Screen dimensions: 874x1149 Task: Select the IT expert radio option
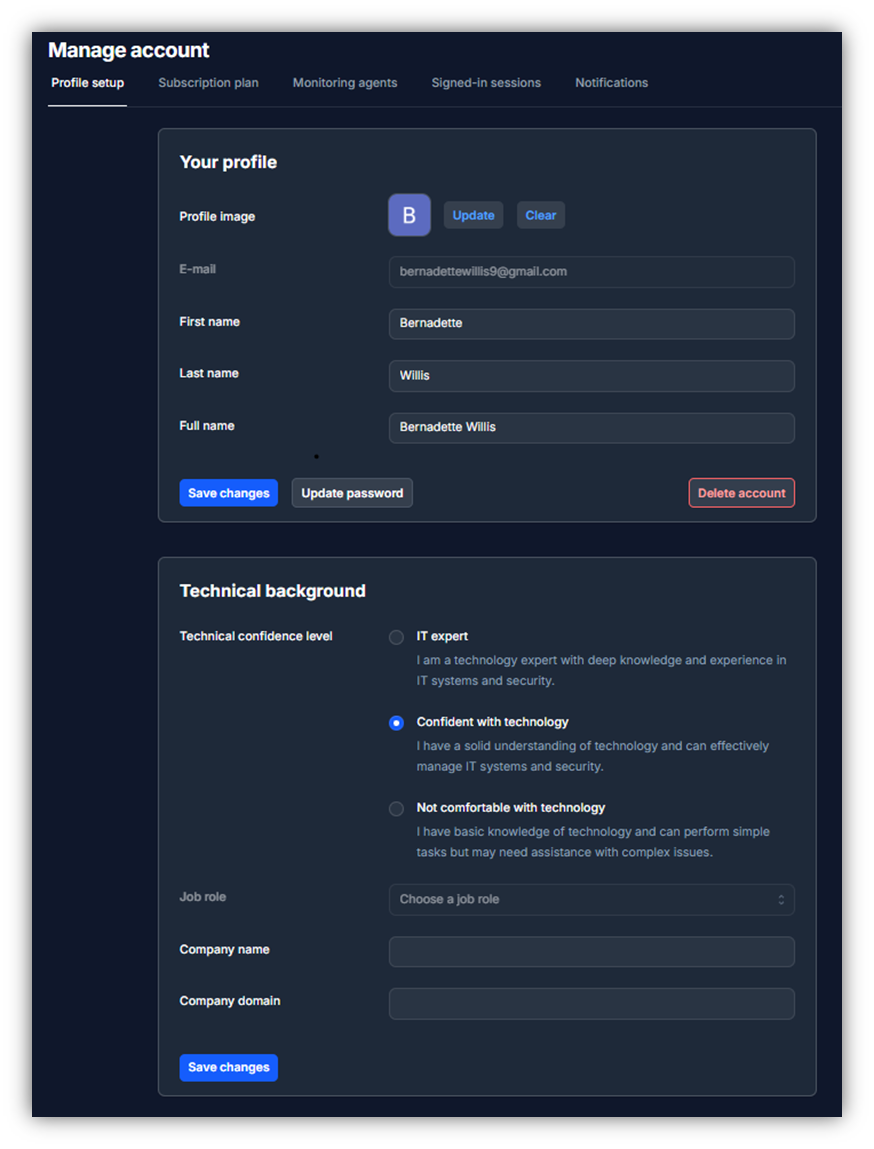point(397,637)
